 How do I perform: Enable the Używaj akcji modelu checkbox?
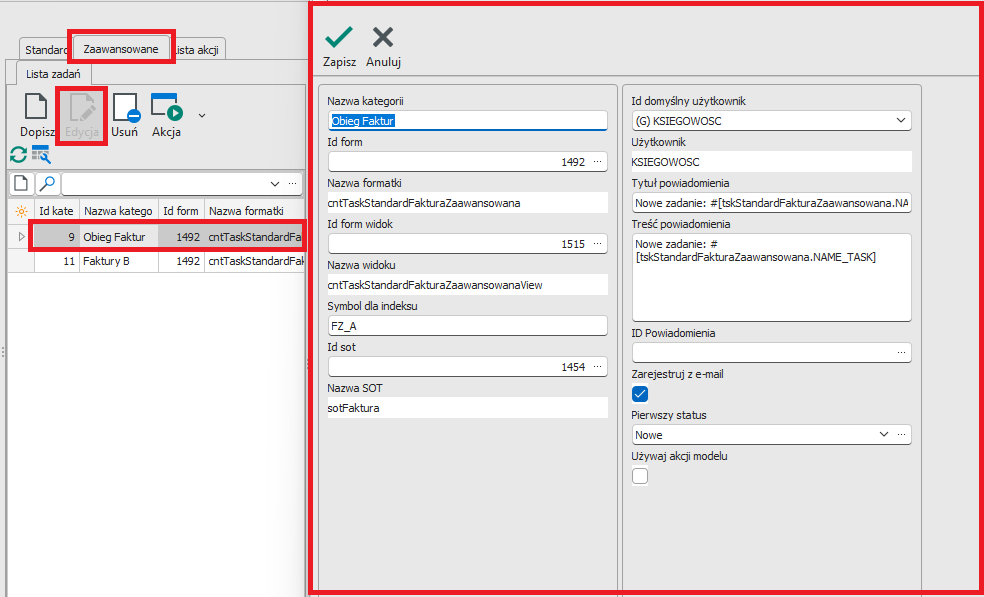click(641, 476)
